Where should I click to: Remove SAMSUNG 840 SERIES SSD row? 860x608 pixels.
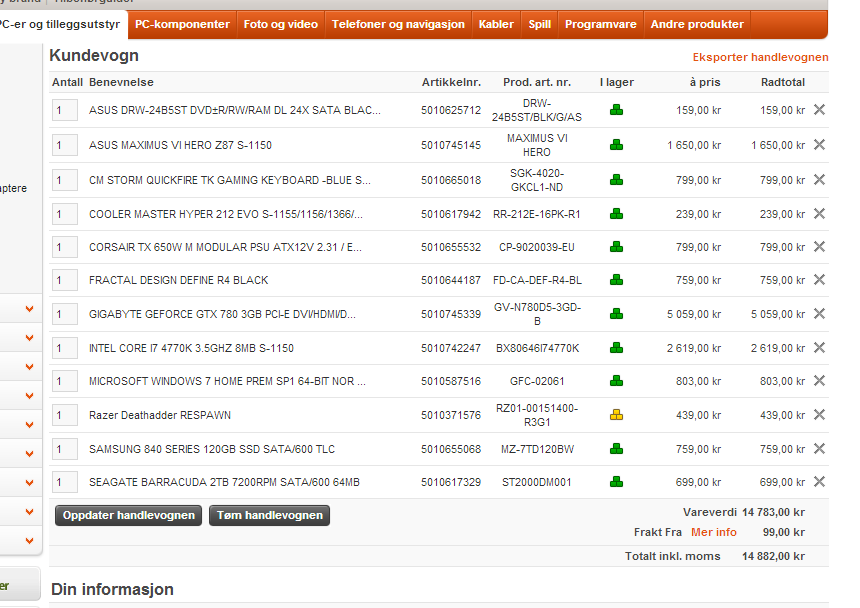(819, 448)
